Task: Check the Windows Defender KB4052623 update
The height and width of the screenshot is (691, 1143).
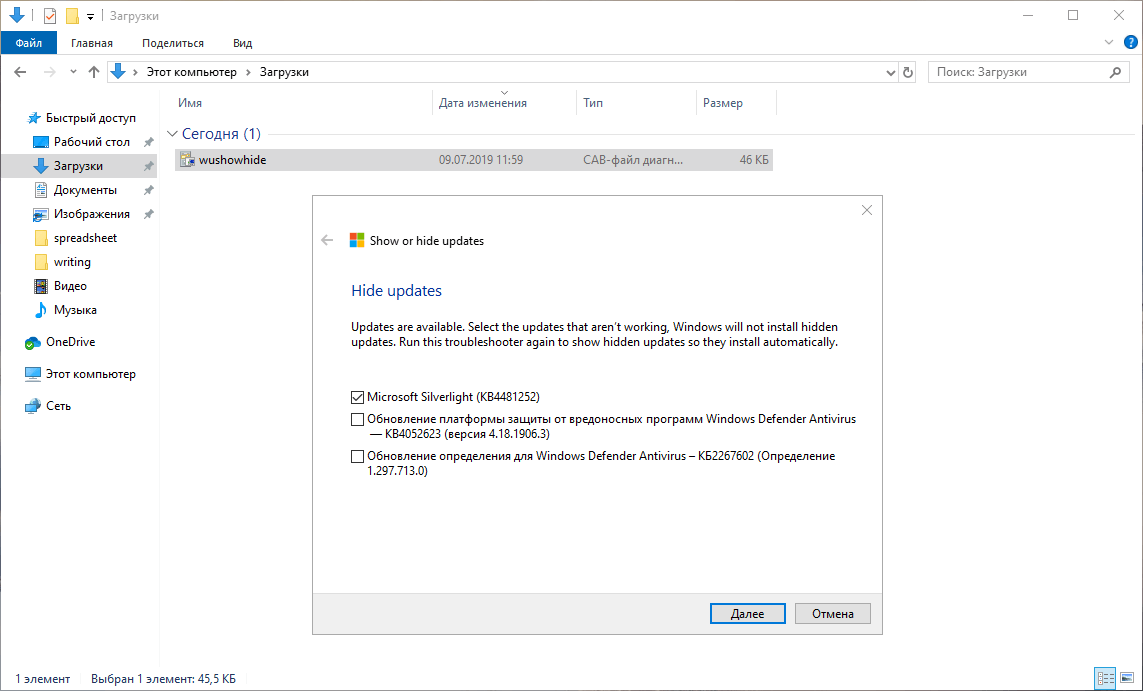Action: click(x=357, y=419)
